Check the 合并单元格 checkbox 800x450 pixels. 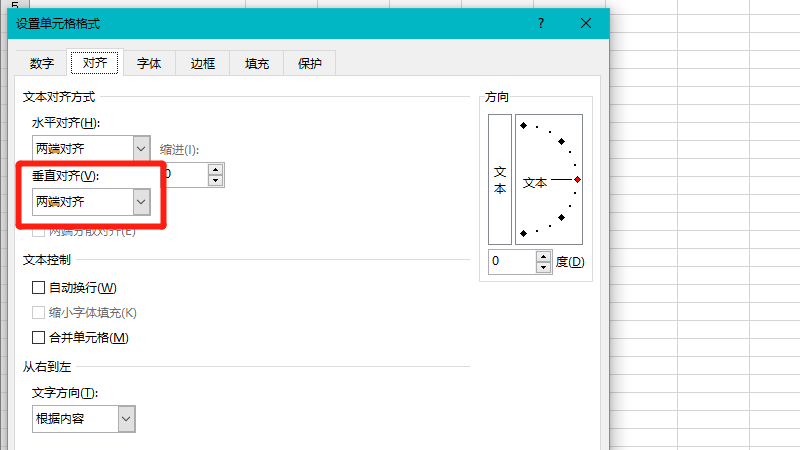coord(38,337)
